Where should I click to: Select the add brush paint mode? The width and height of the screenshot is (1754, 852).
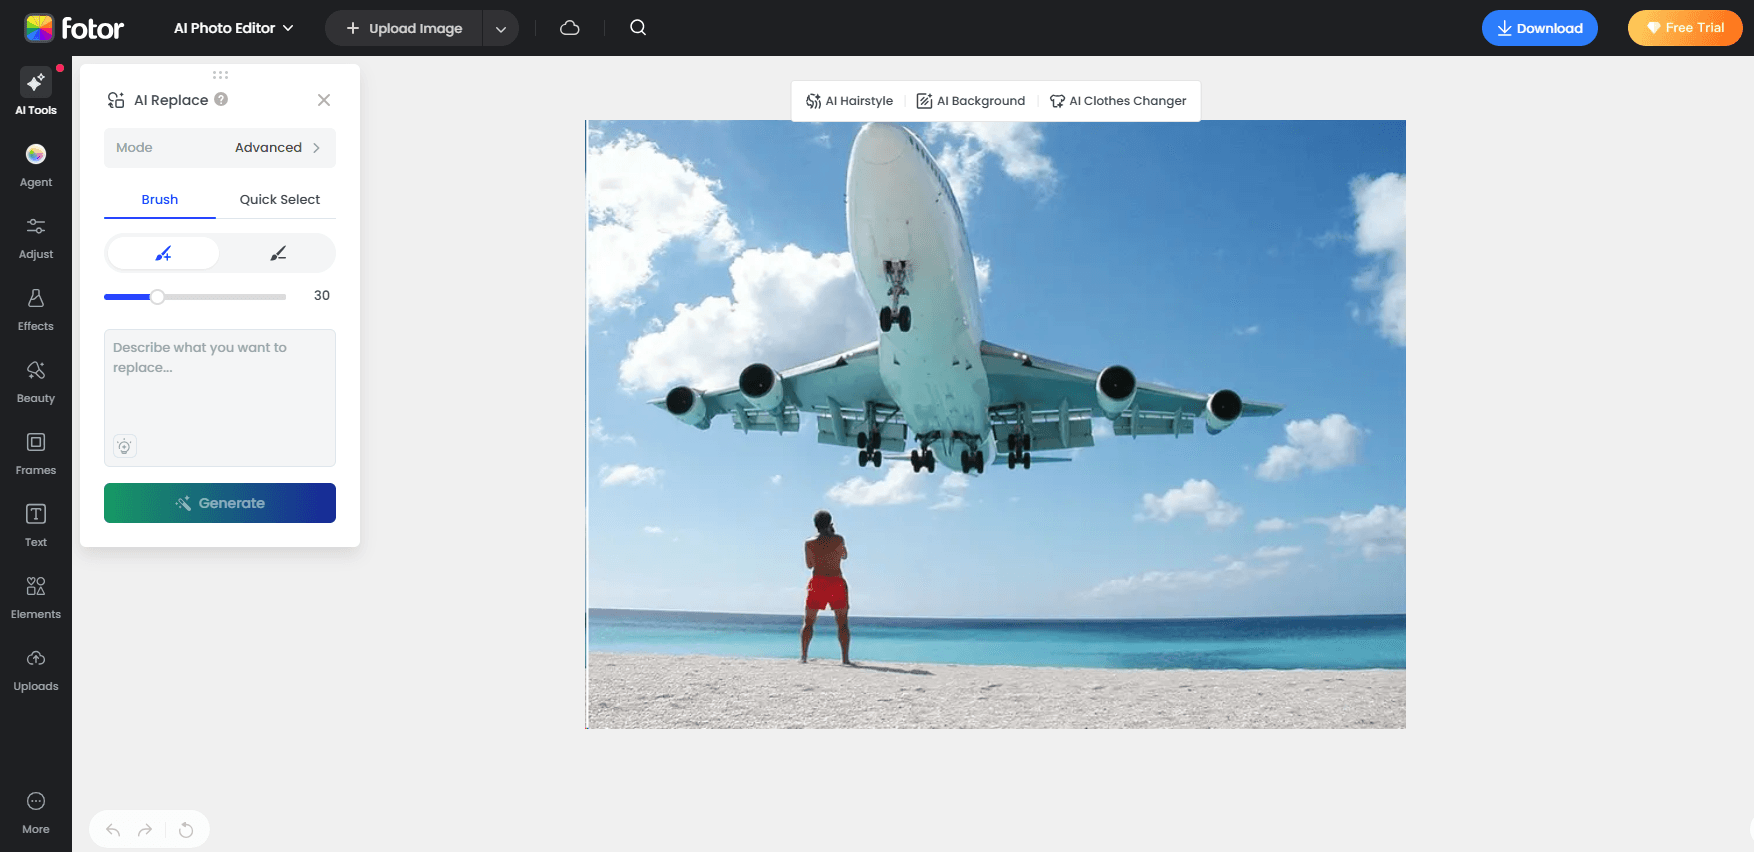click(x=163, y=254)
